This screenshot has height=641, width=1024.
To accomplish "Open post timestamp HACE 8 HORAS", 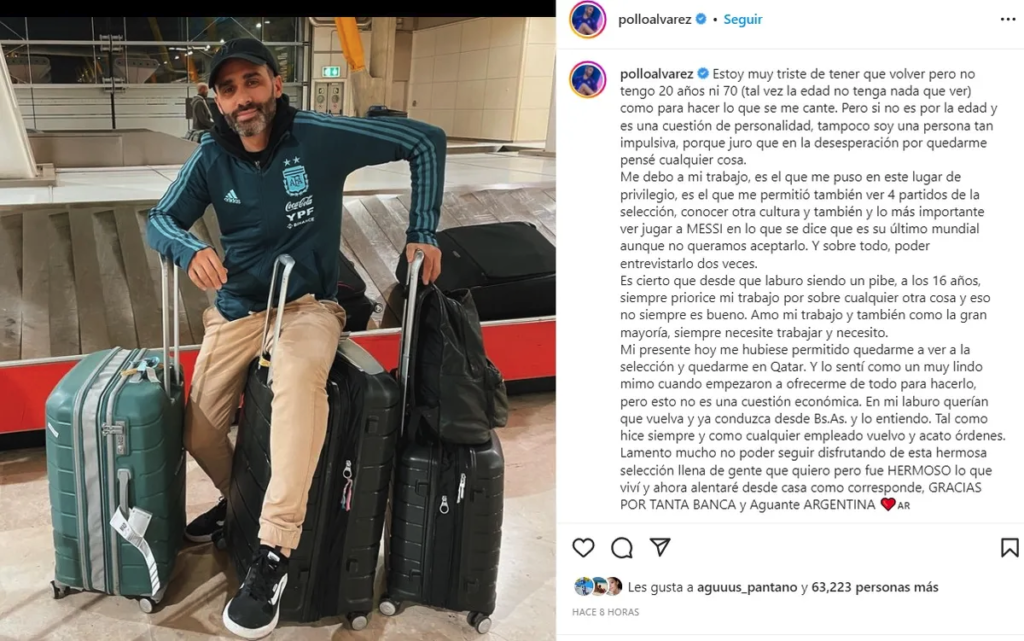I will pos(605,612).
